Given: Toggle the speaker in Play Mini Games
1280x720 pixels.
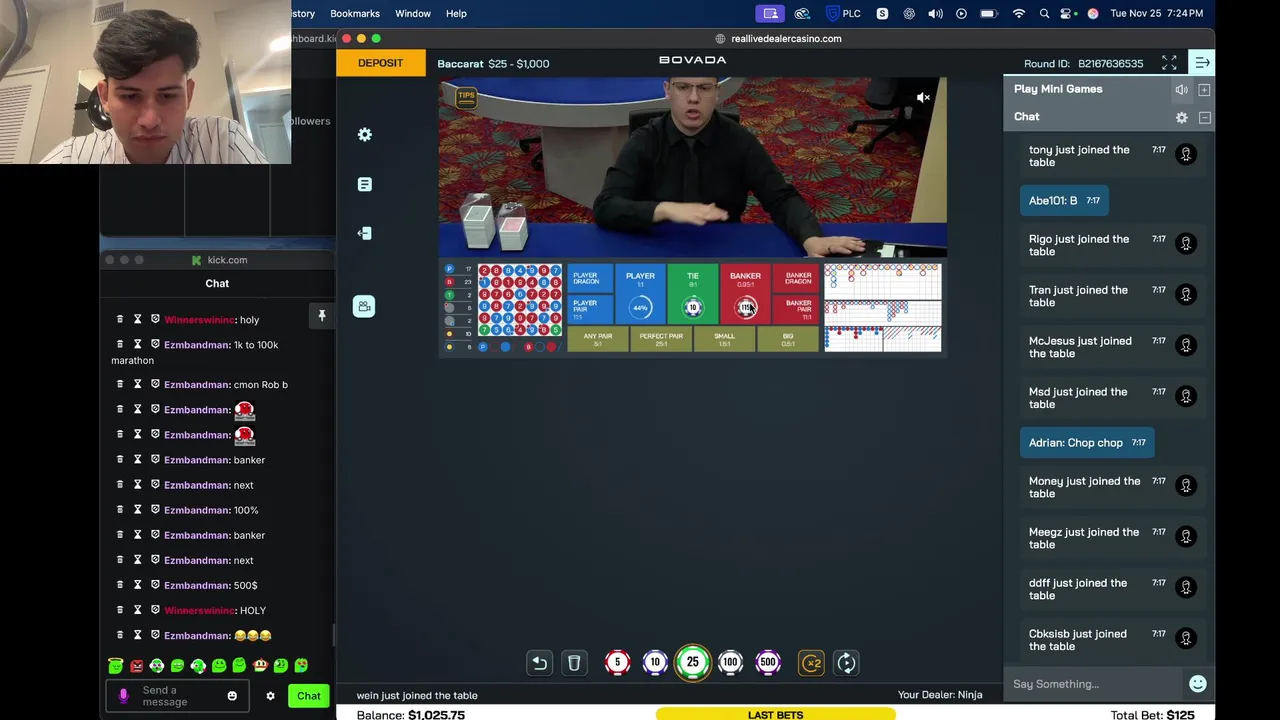Looking at the screenshot, I should tap(1181, 90).
